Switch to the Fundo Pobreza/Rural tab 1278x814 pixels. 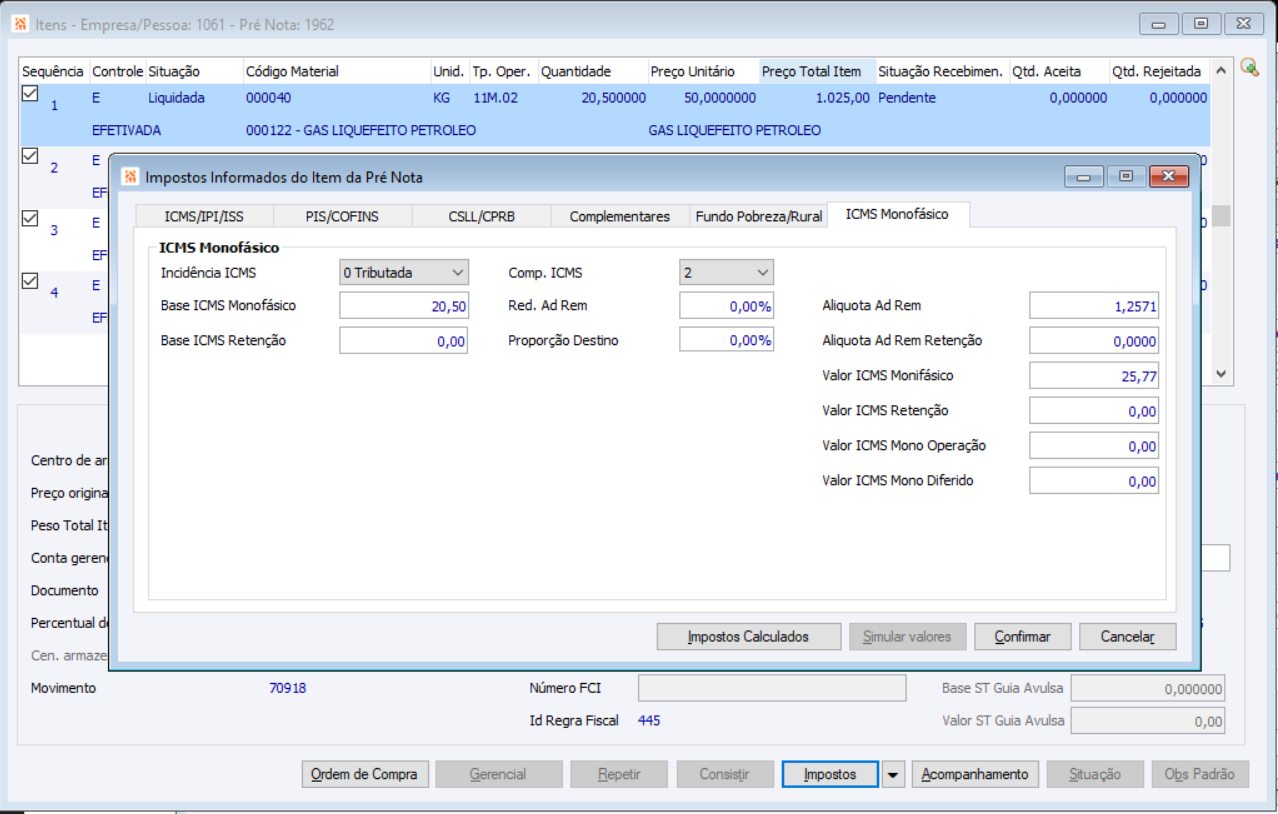pyautogui.click(x=759, y=216)
